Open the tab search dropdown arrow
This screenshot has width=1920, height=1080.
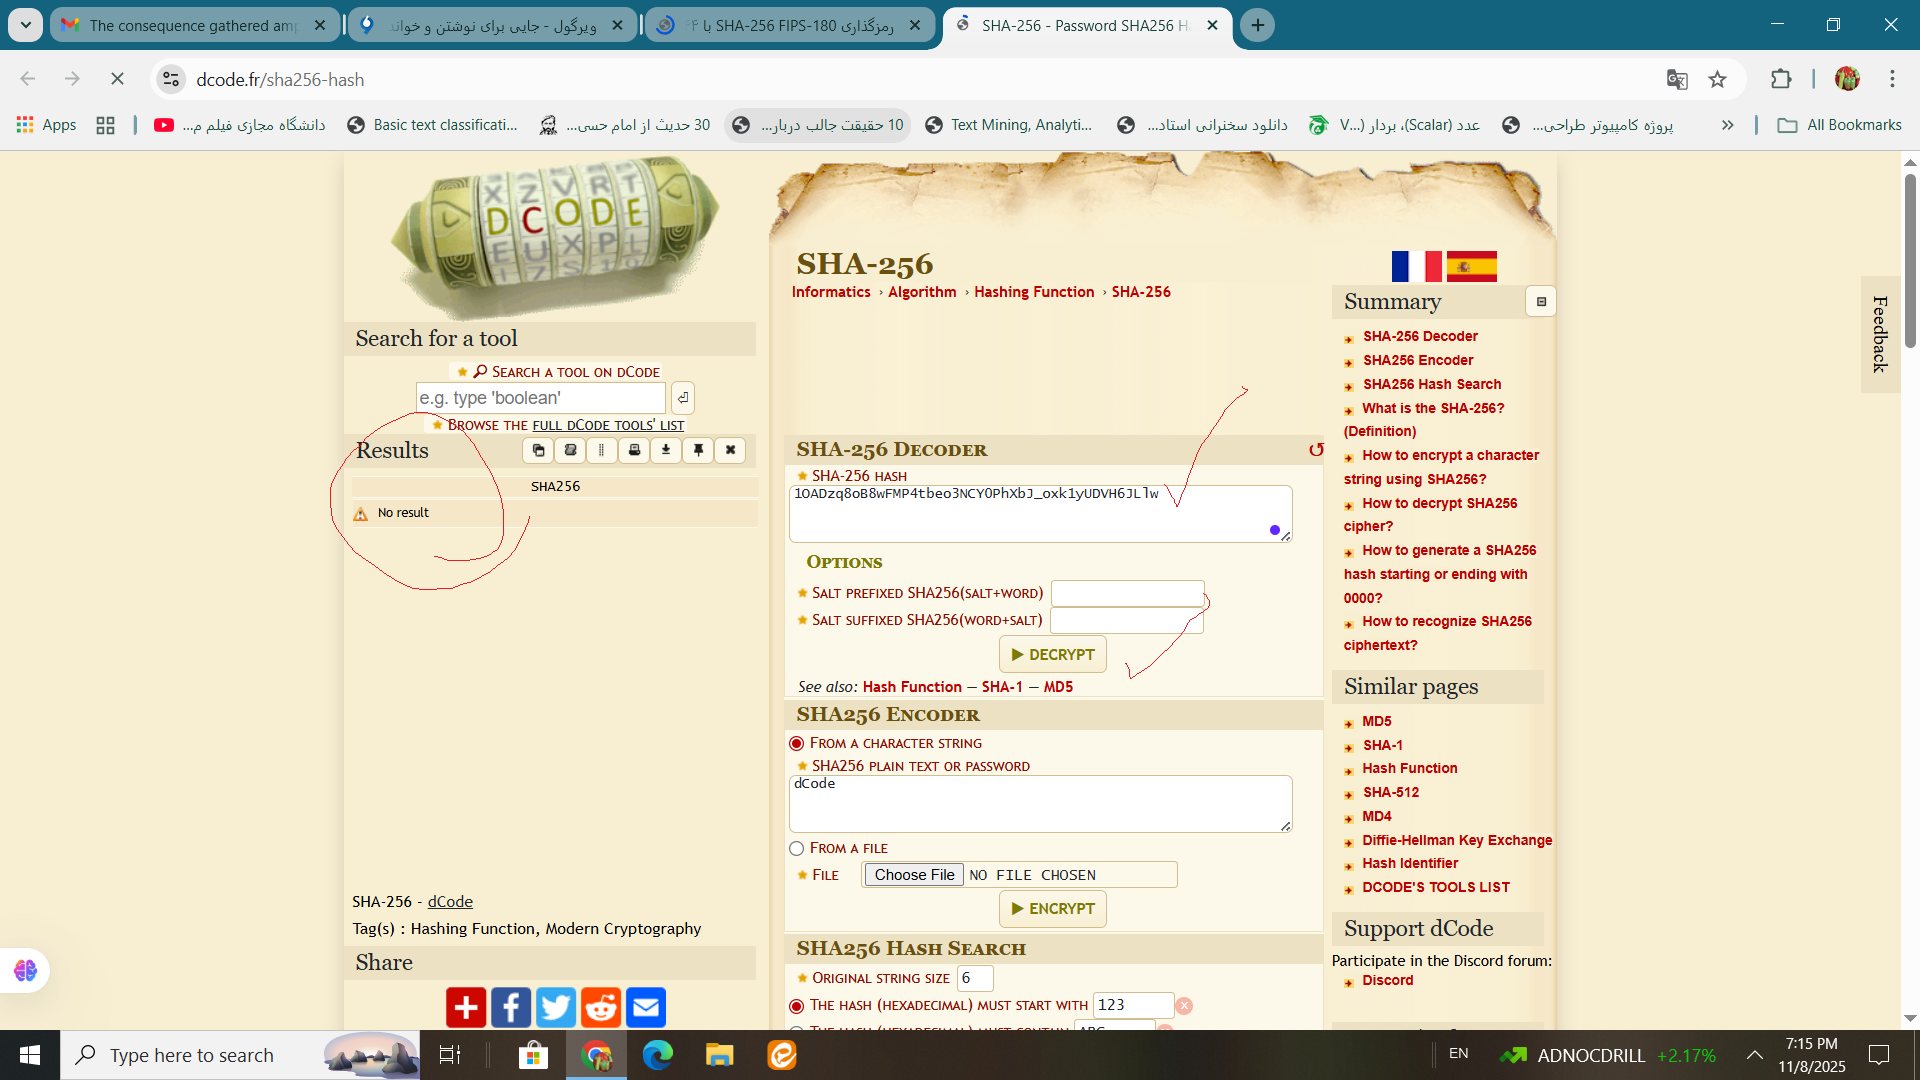(25, 25)
